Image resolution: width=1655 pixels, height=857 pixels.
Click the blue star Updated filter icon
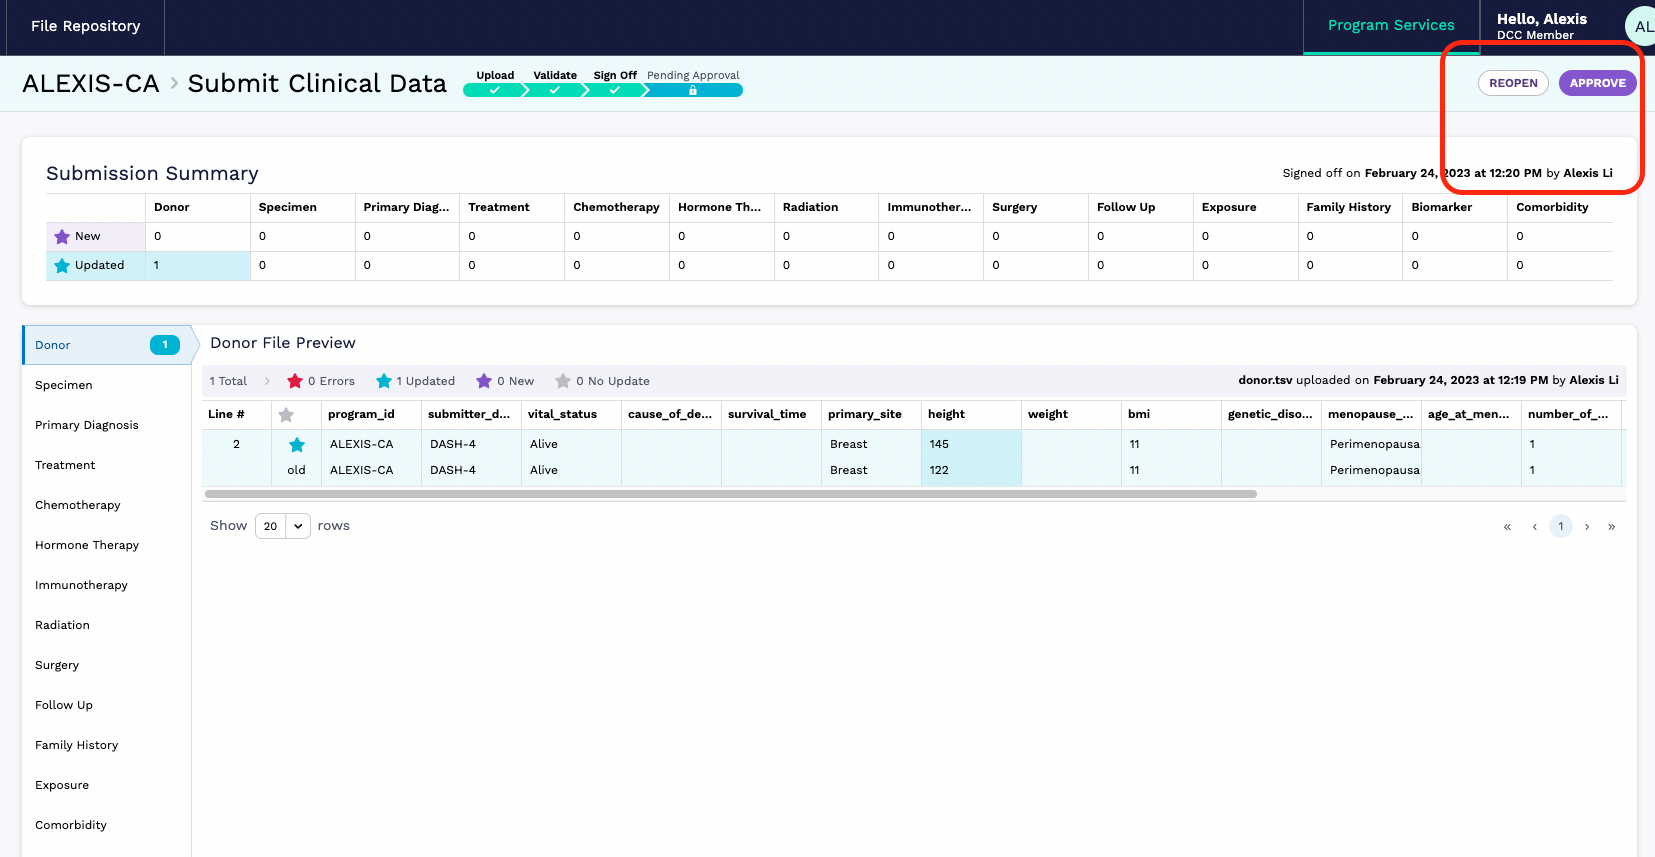click(x=384, y=381)
